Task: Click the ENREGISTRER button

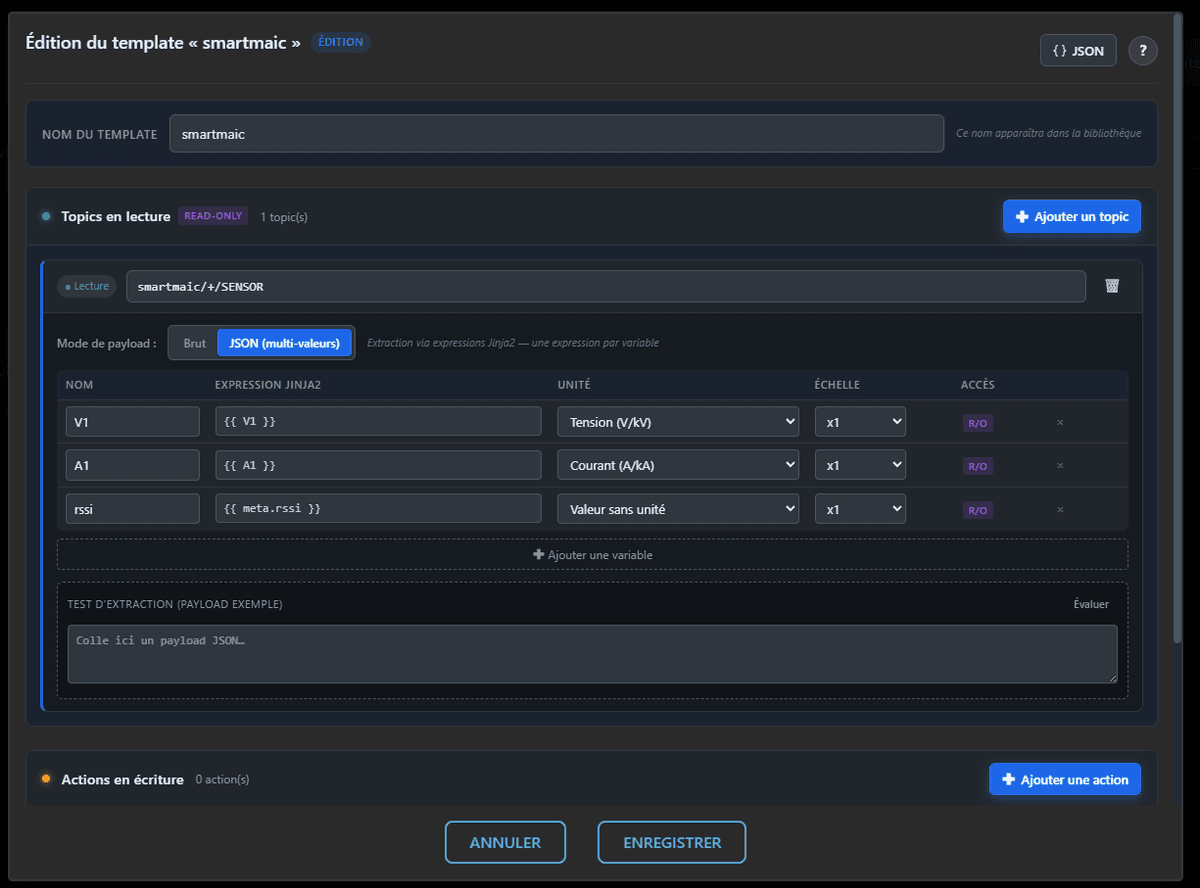Action: (x=672, y=843)
